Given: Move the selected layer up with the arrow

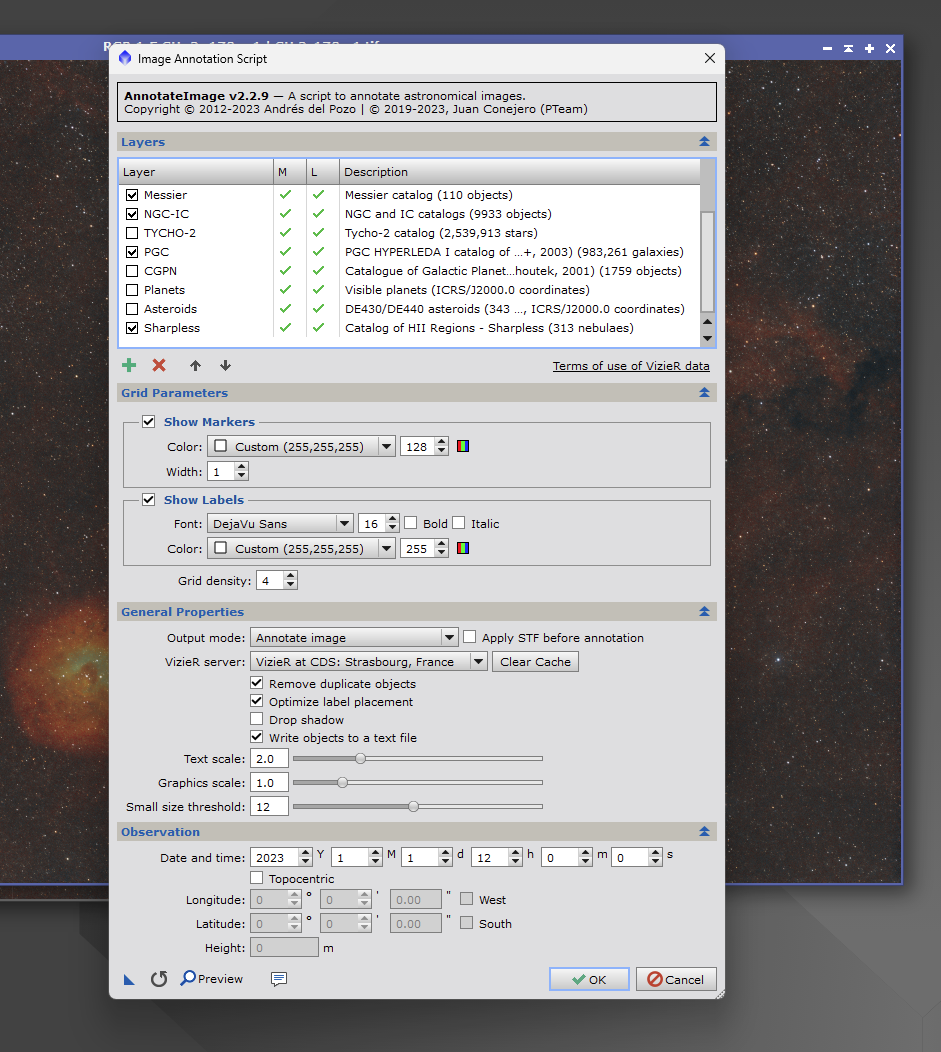Looking at the screenshot, I should [x=195, y=365].
